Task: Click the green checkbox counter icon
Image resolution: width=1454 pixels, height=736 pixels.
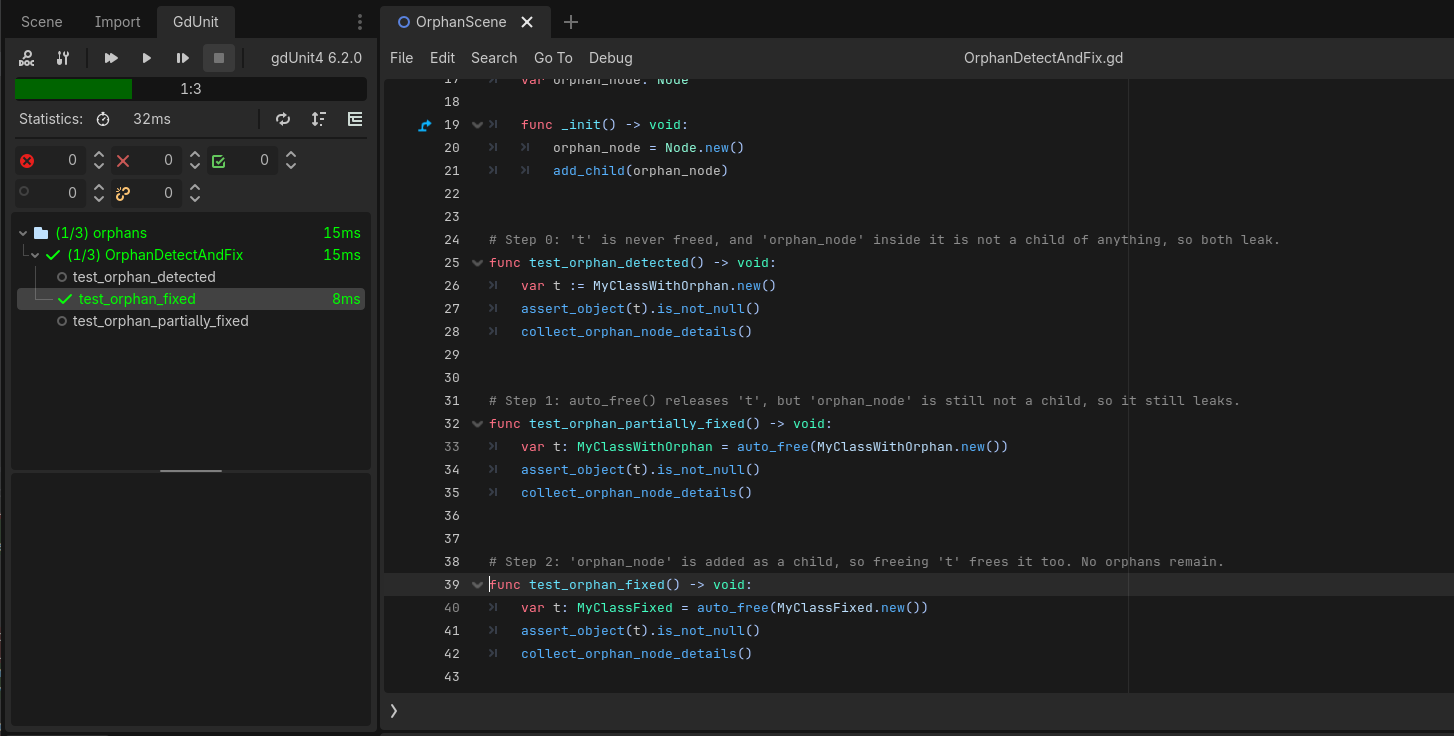Action: 219,161
